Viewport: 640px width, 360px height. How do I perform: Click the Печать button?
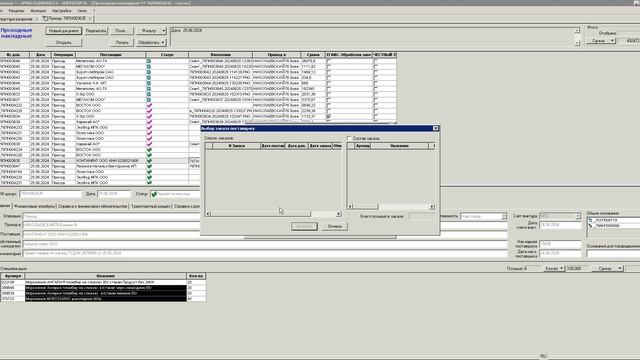(122, 42)
